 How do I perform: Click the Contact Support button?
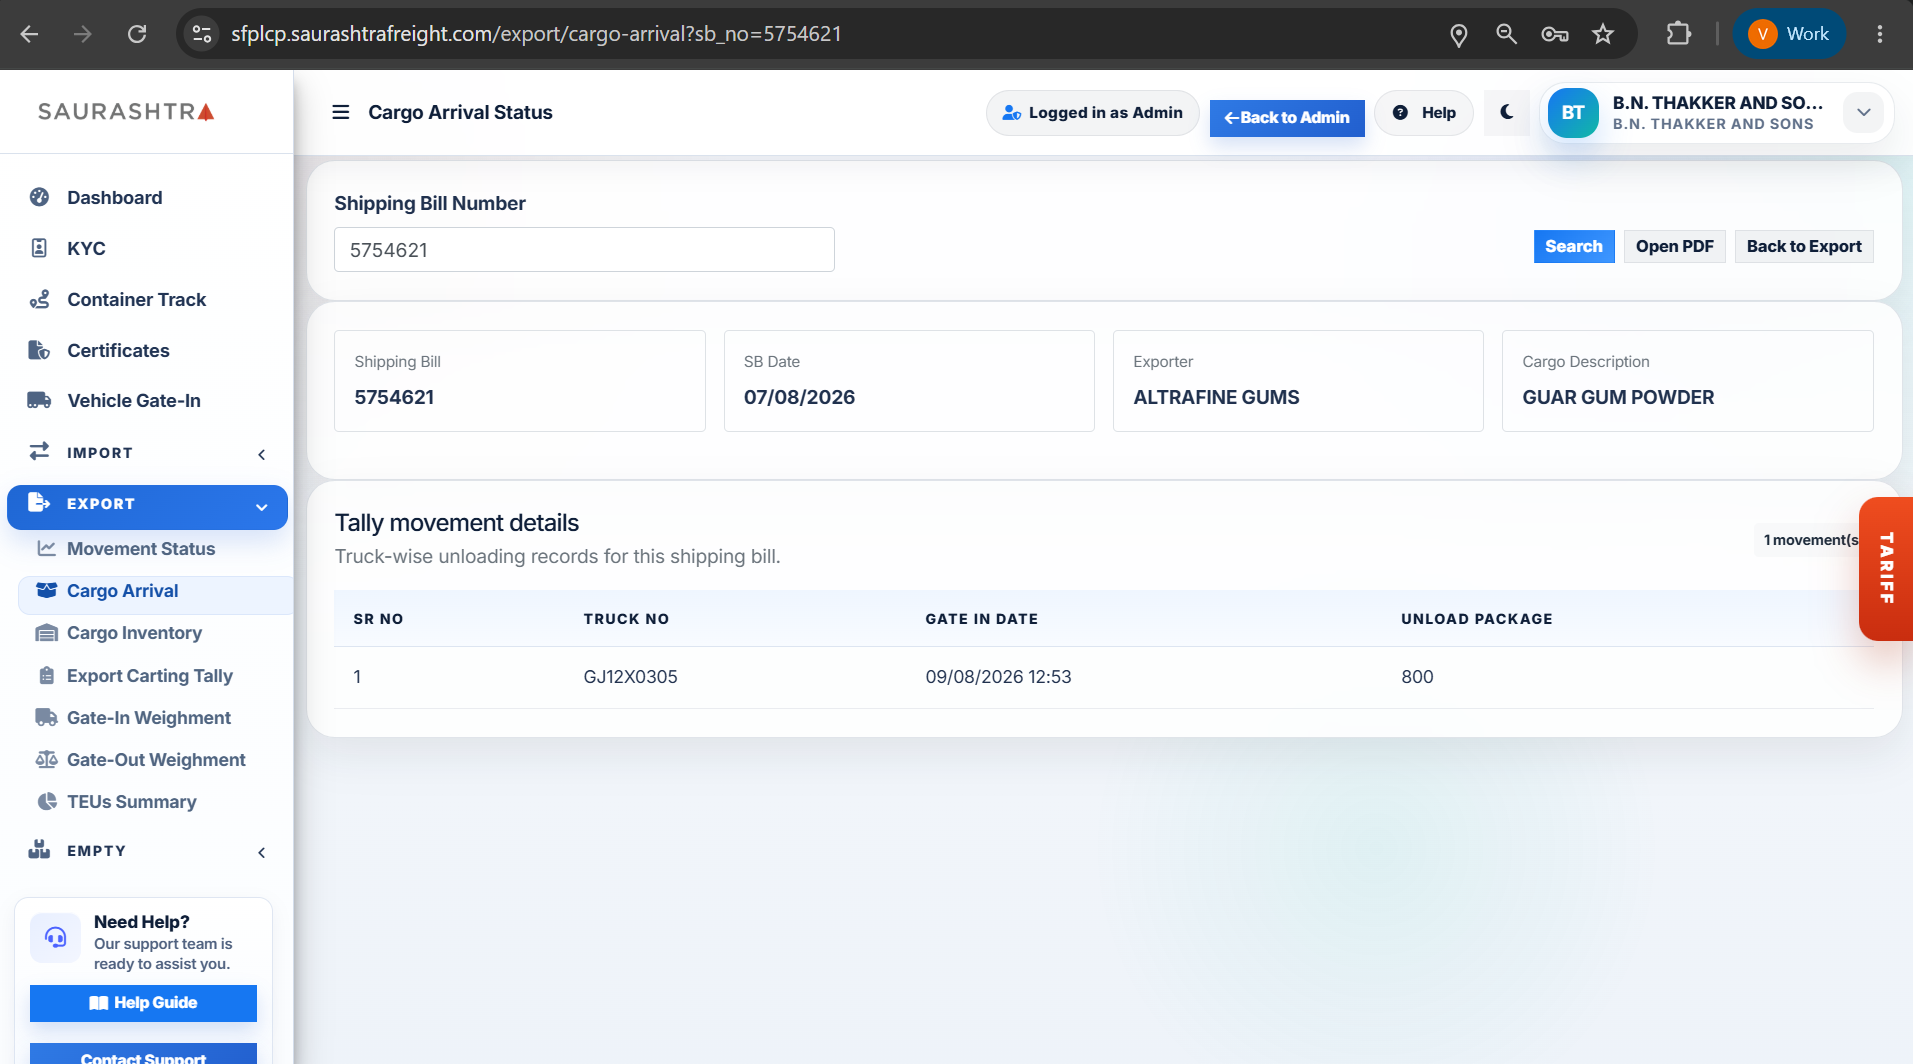coord(143,1054)
